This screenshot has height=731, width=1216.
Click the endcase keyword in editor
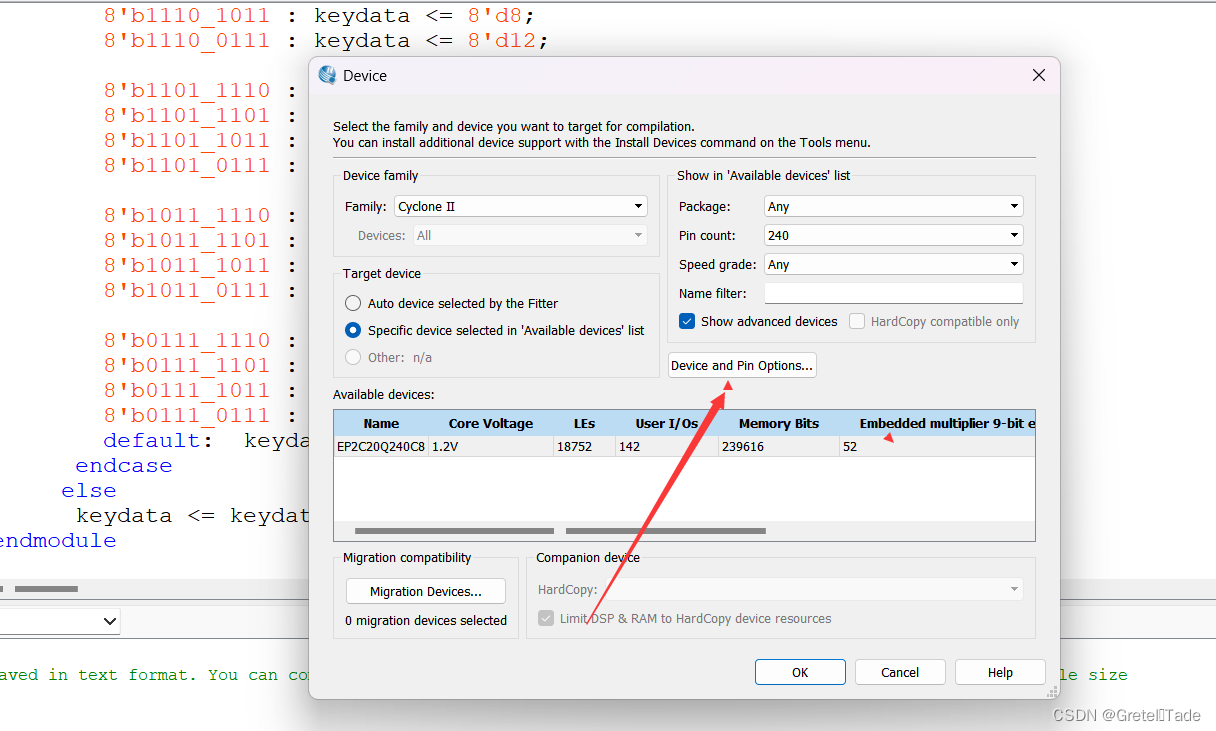(x=124, y=466)
